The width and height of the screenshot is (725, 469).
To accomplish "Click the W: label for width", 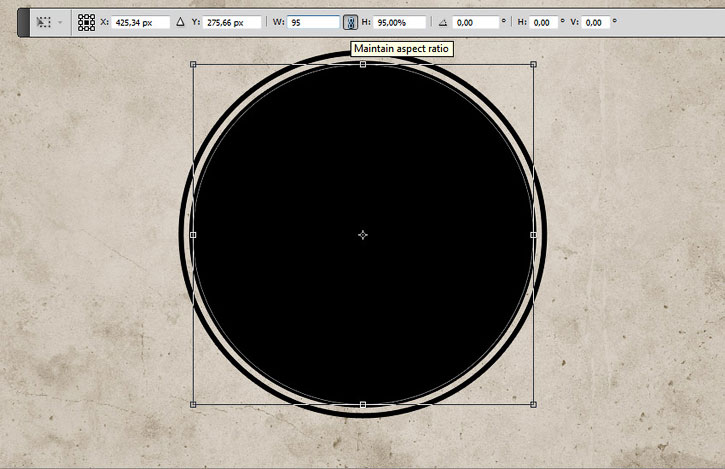I will pyautogui.click(x=278, y=22).
